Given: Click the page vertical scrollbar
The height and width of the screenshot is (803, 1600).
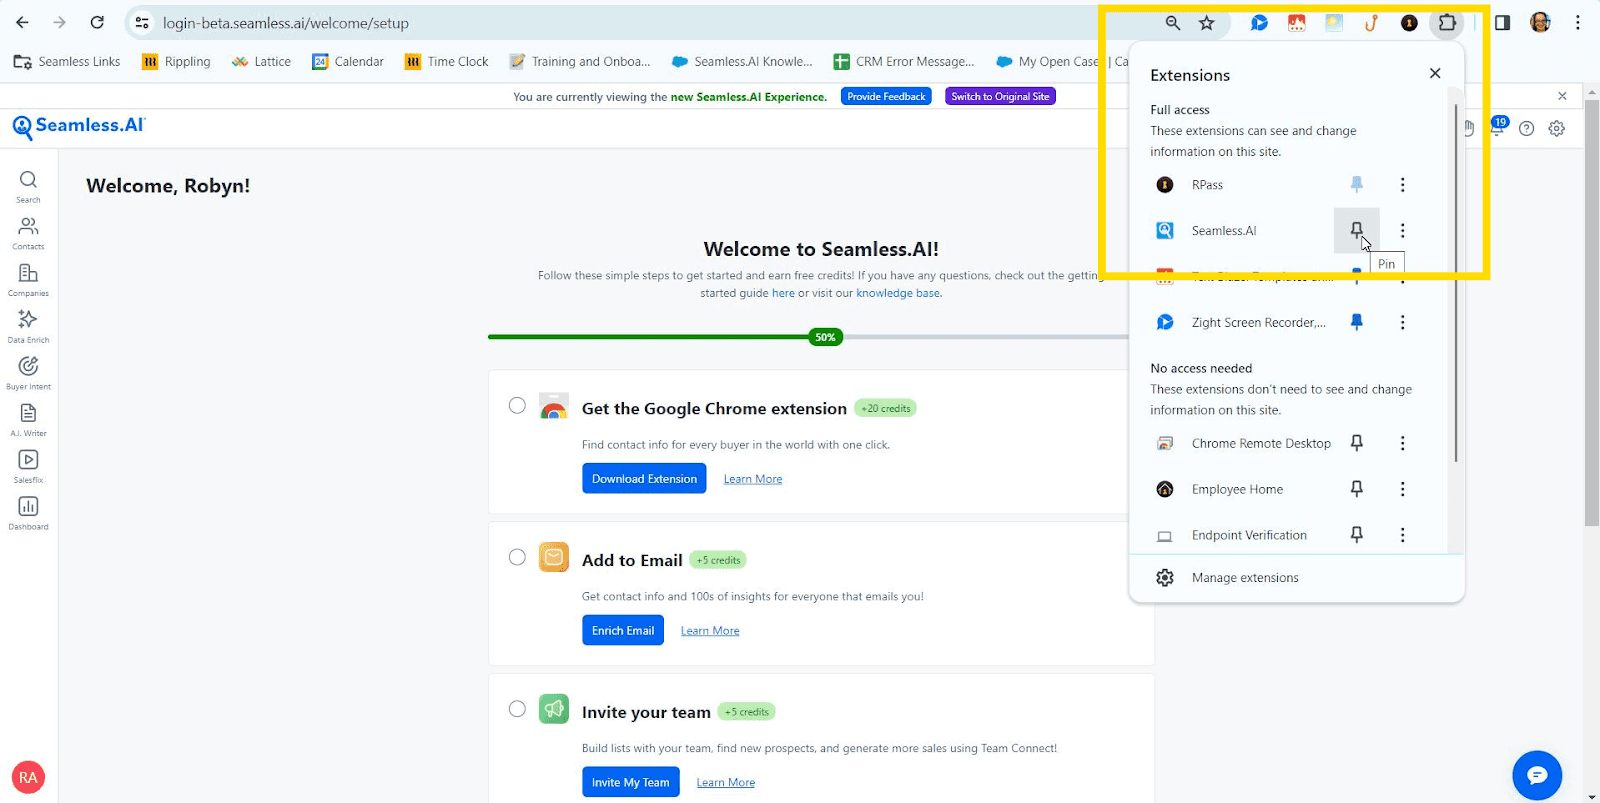Looking at the screenshot, I should tap(1591, 310).
